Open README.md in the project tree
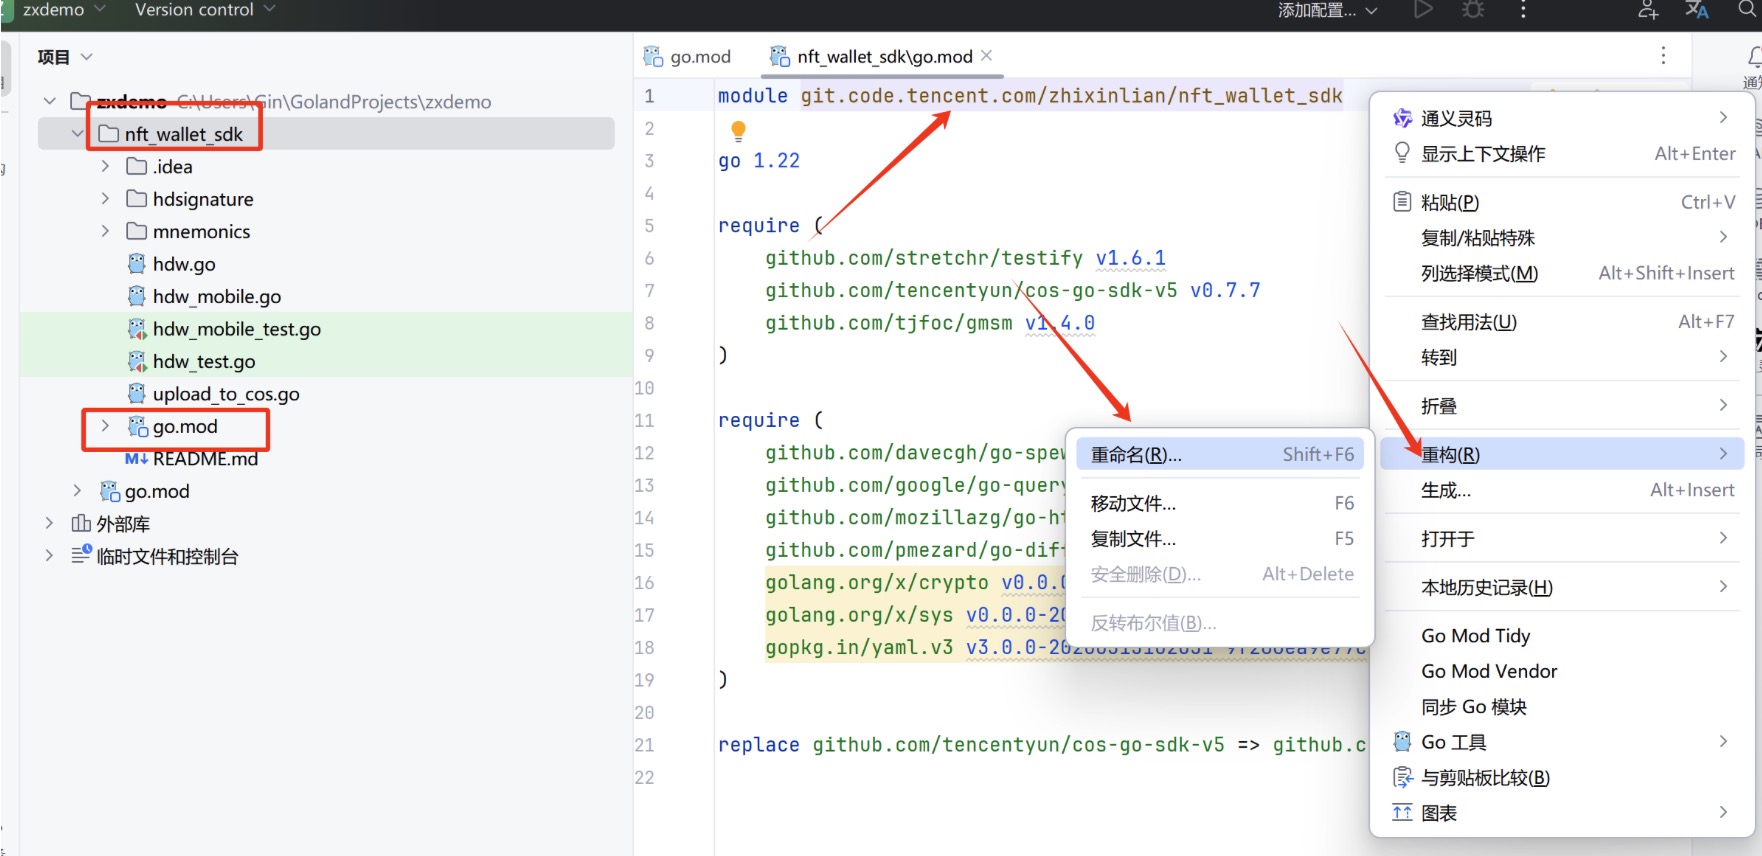1762x856 pixels. coord(204,459)
